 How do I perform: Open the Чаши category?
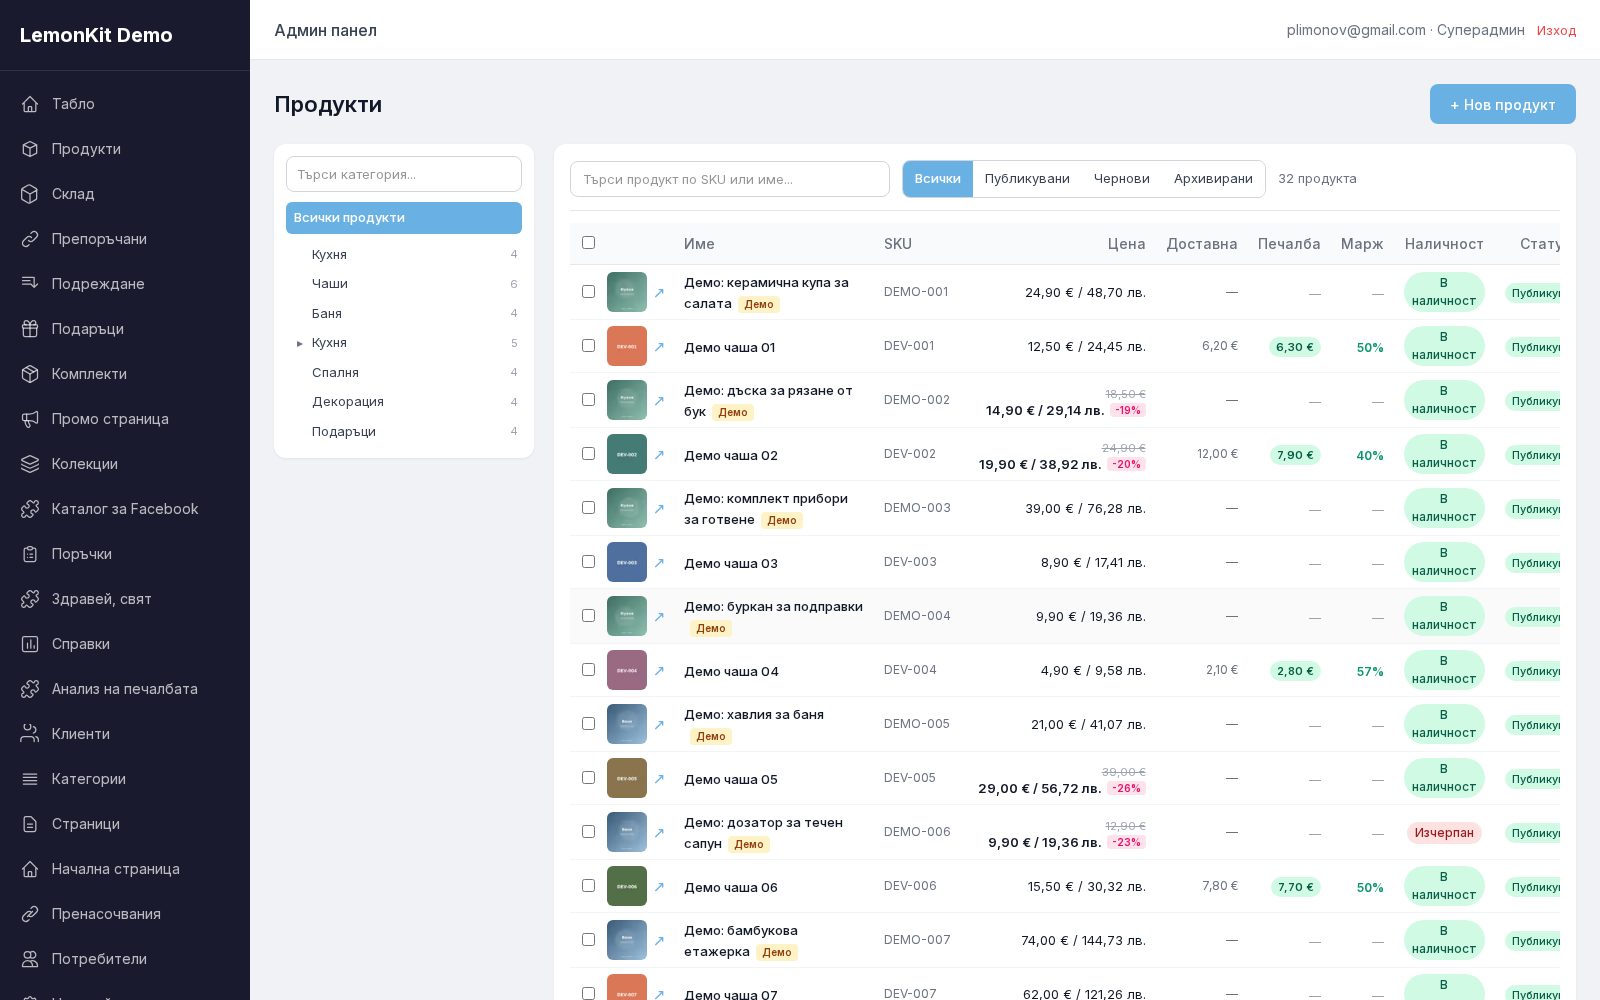pos(404,284)
